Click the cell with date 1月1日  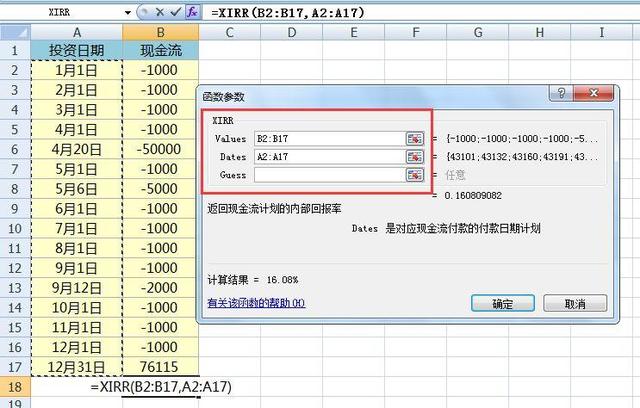(76, 70)
